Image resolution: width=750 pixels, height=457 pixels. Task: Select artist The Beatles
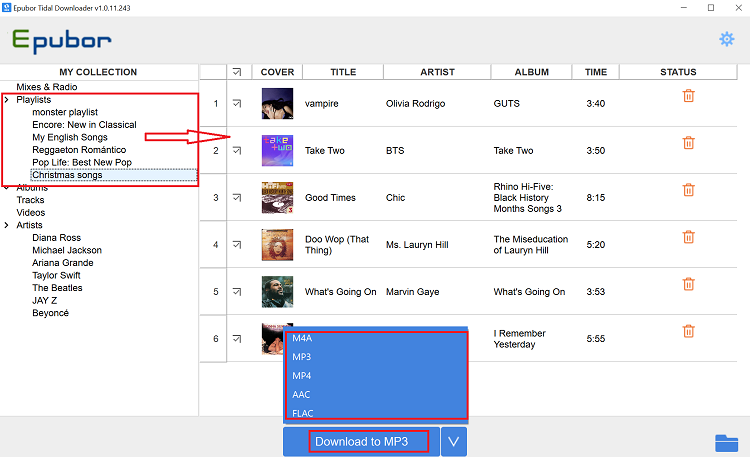[x=57, y=288]
